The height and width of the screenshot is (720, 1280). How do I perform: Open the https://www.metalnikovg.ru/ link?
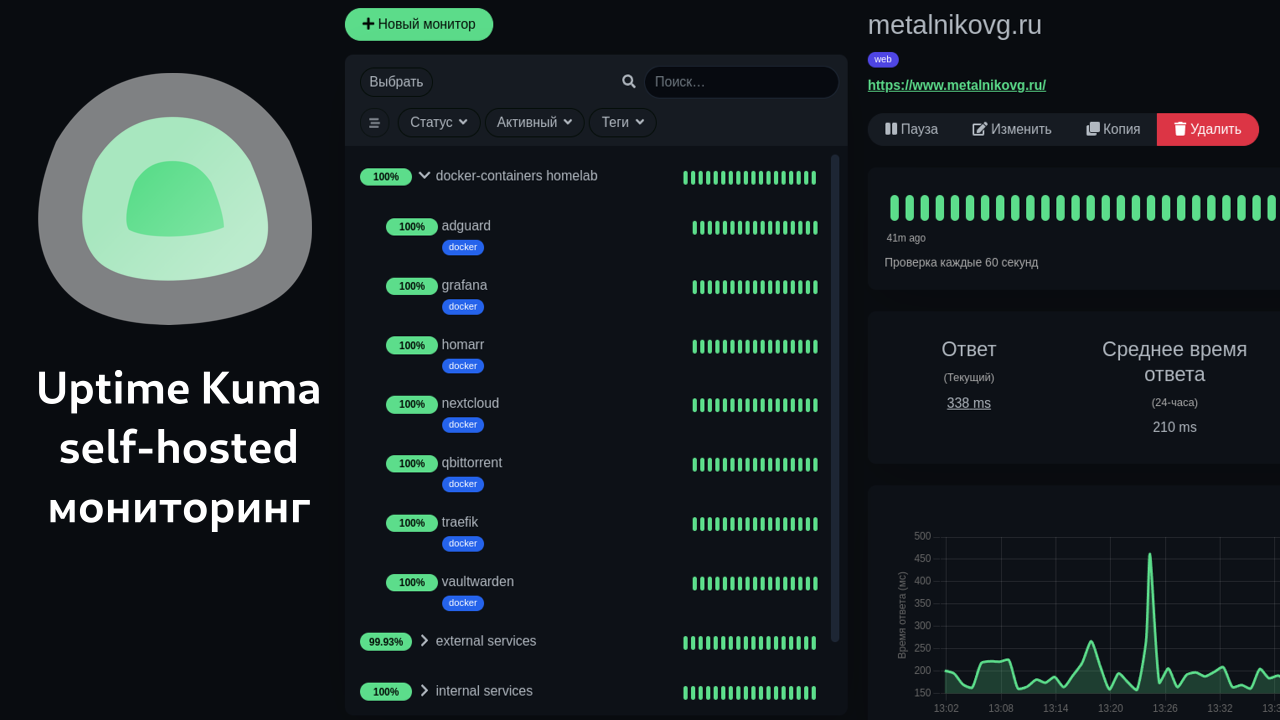(956, 85)
